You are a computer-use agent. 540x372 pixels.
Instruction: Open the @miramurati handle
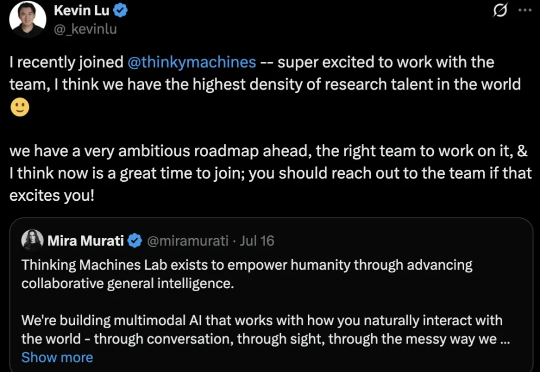[188, 240]
